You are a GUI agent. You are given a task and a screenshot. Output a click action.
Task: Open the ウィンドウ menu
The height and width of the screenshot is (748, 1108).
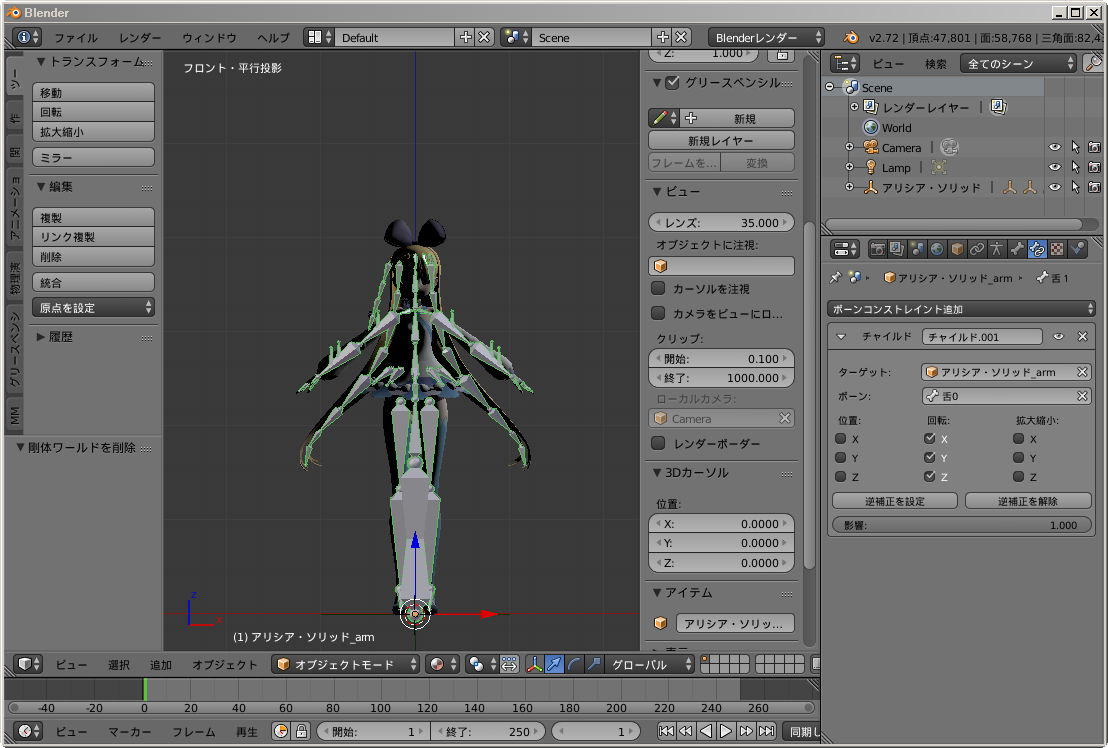[208, 37]
